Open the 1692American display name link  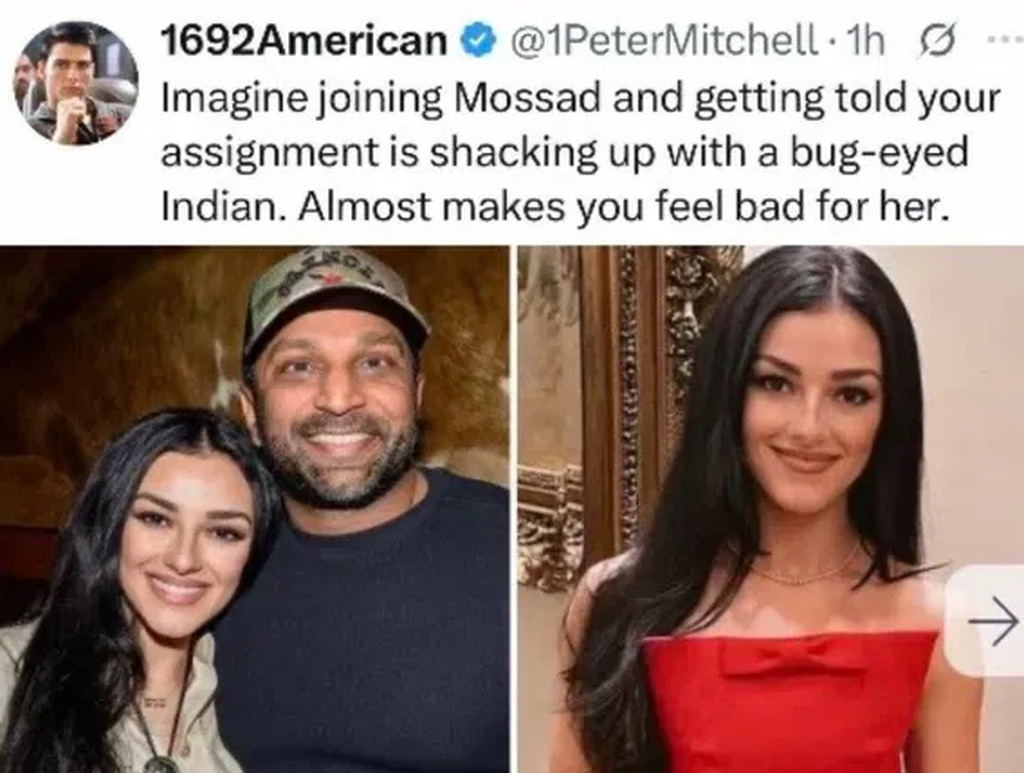coord(304,42)
